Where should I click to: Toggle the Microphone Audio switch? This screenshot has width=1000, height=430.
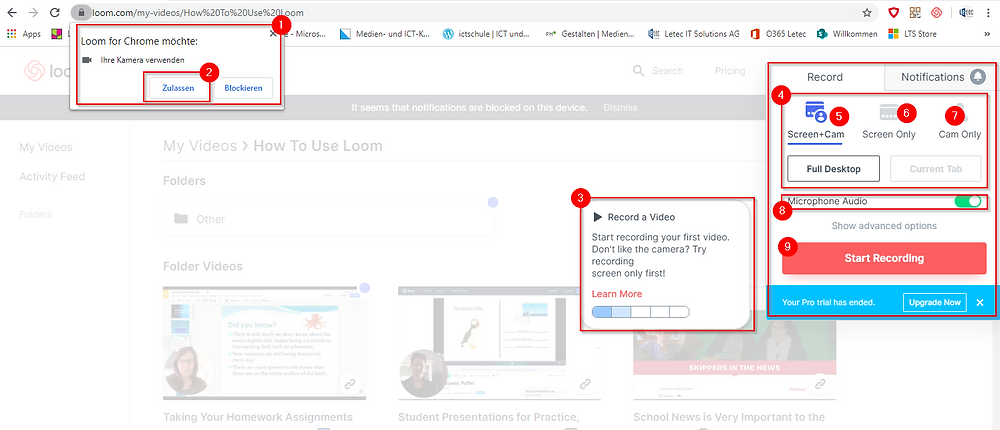click(x=967, y=202)
